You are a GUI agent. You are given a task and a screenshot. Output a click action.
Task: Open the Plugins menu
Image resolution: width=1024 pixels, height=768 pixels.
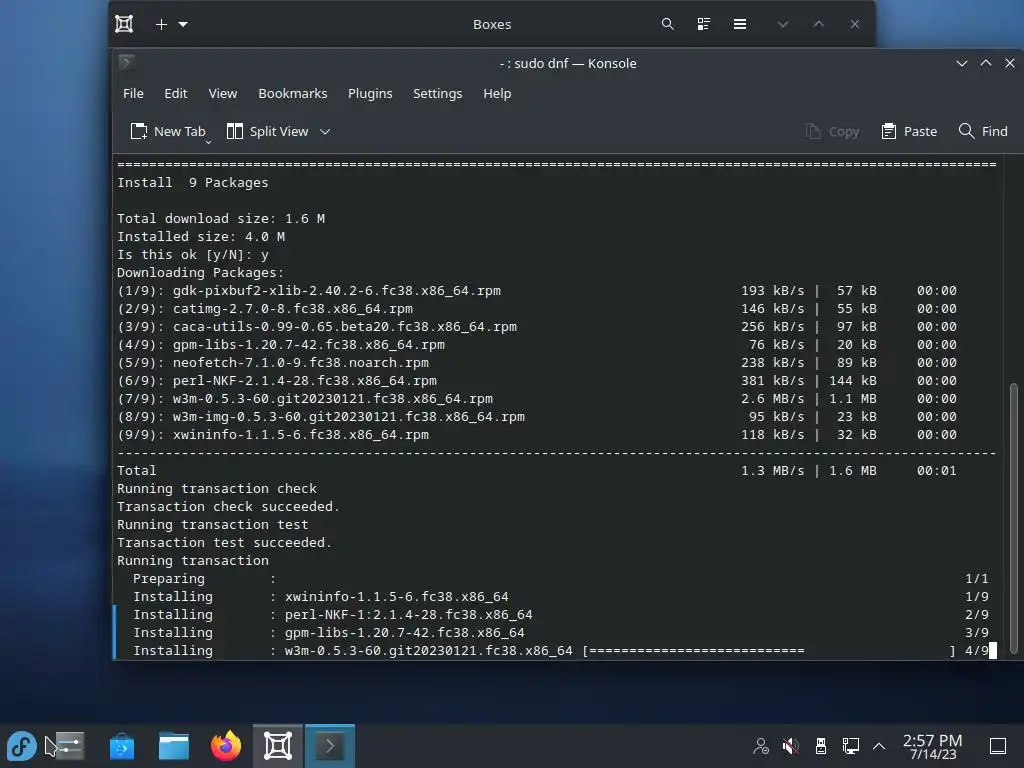tap(370, 93)
